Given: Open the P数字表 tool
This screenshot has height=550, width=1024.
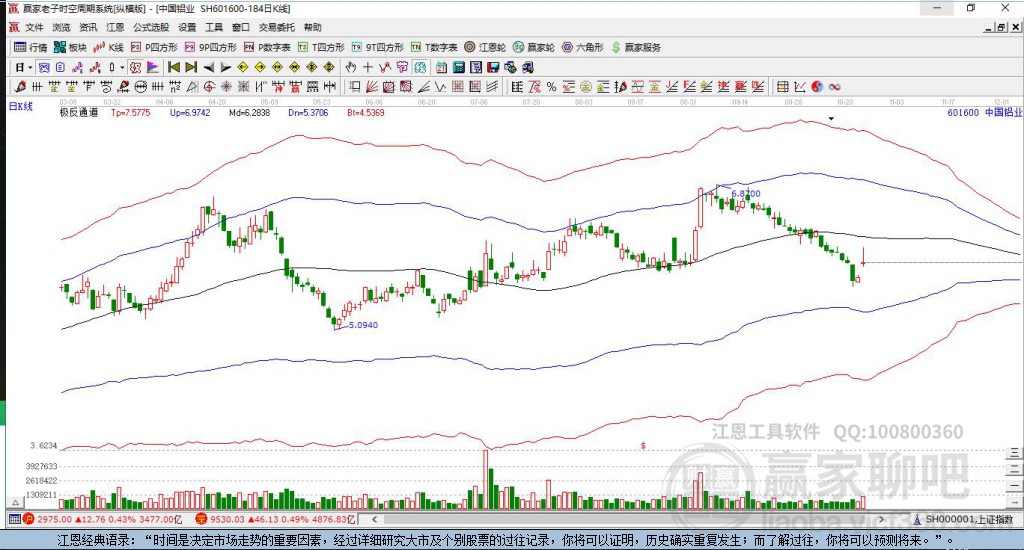Looking at the screenshot, I should click(x=267, y=47).
